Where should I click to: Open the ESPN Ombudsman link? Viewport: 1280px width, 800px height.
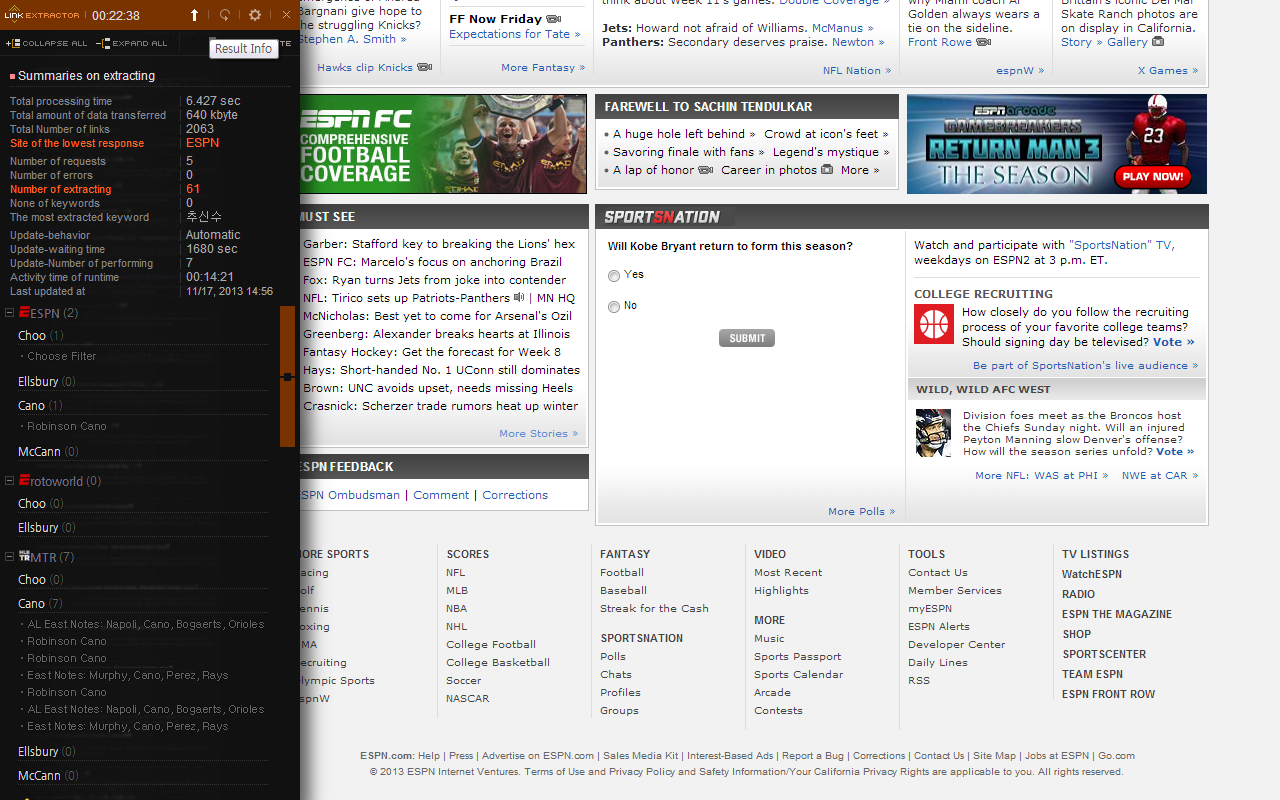[350, 495]
